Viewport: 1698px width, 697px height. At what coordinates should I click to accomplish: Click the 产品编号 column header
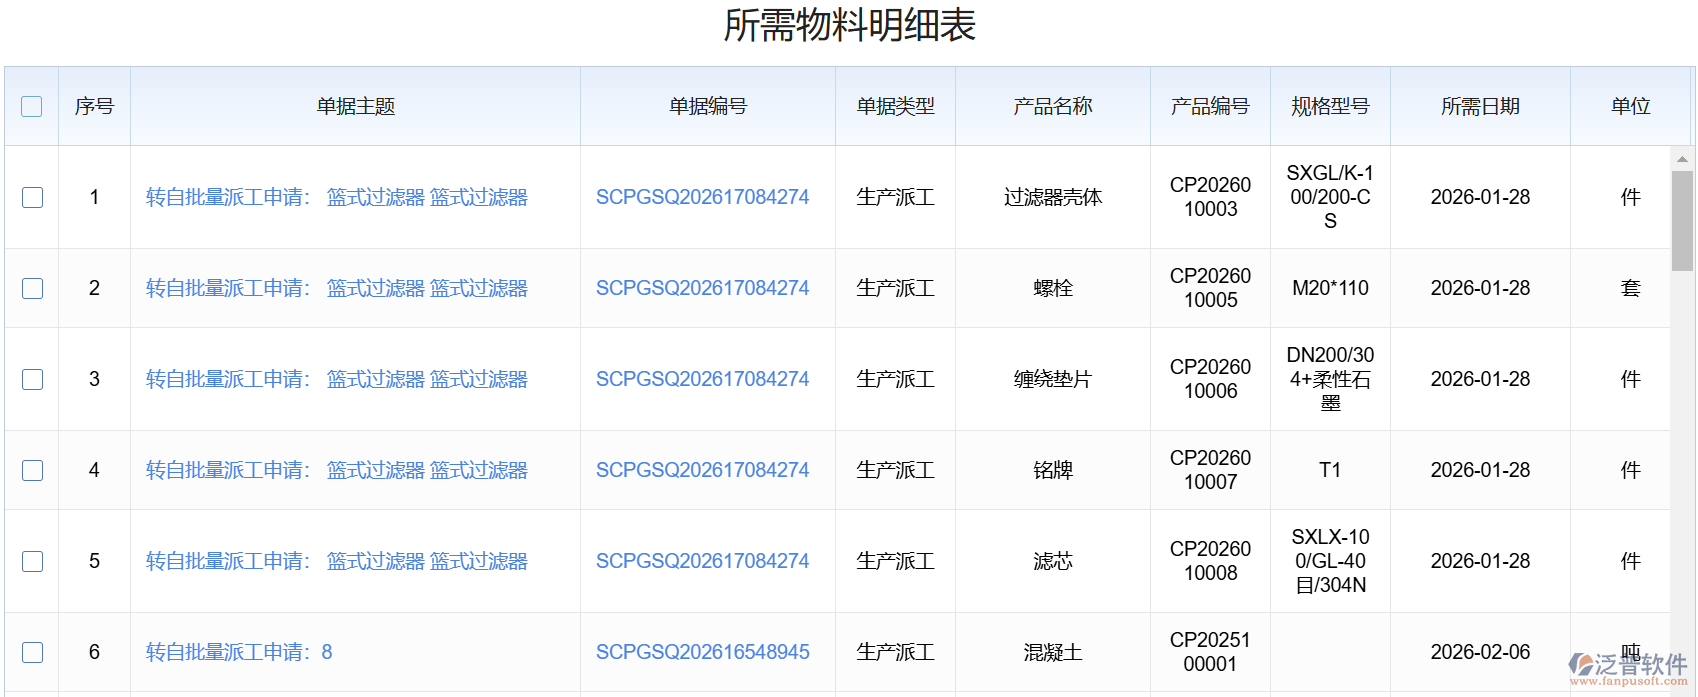[1210, 106]
